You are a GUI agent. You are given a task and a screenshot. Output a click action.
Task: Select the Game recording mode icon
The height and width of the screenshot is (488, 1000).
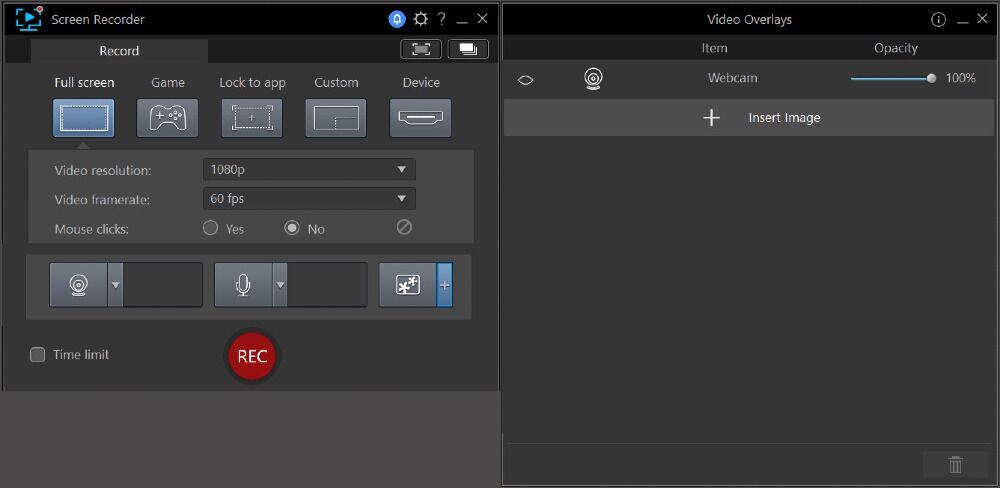pos(168,118)
